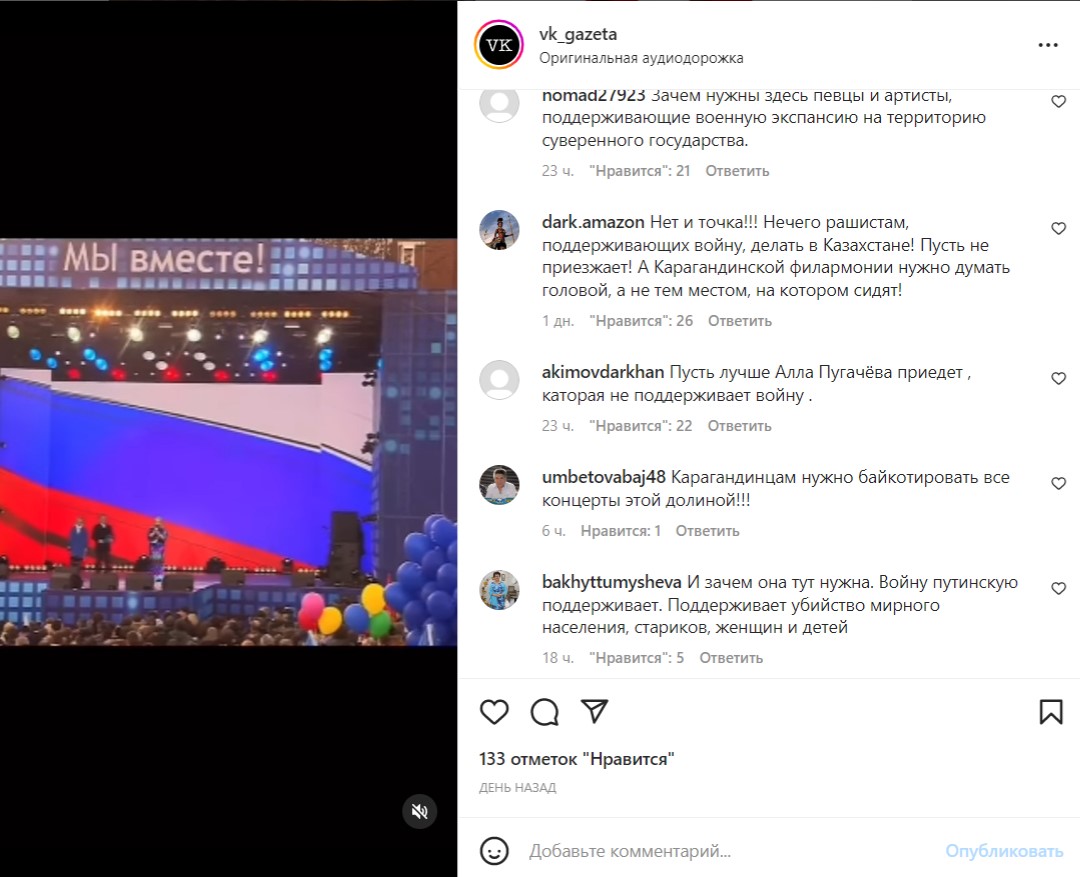Reply to the umbetovabaj48 comment

tap(707, 531)
